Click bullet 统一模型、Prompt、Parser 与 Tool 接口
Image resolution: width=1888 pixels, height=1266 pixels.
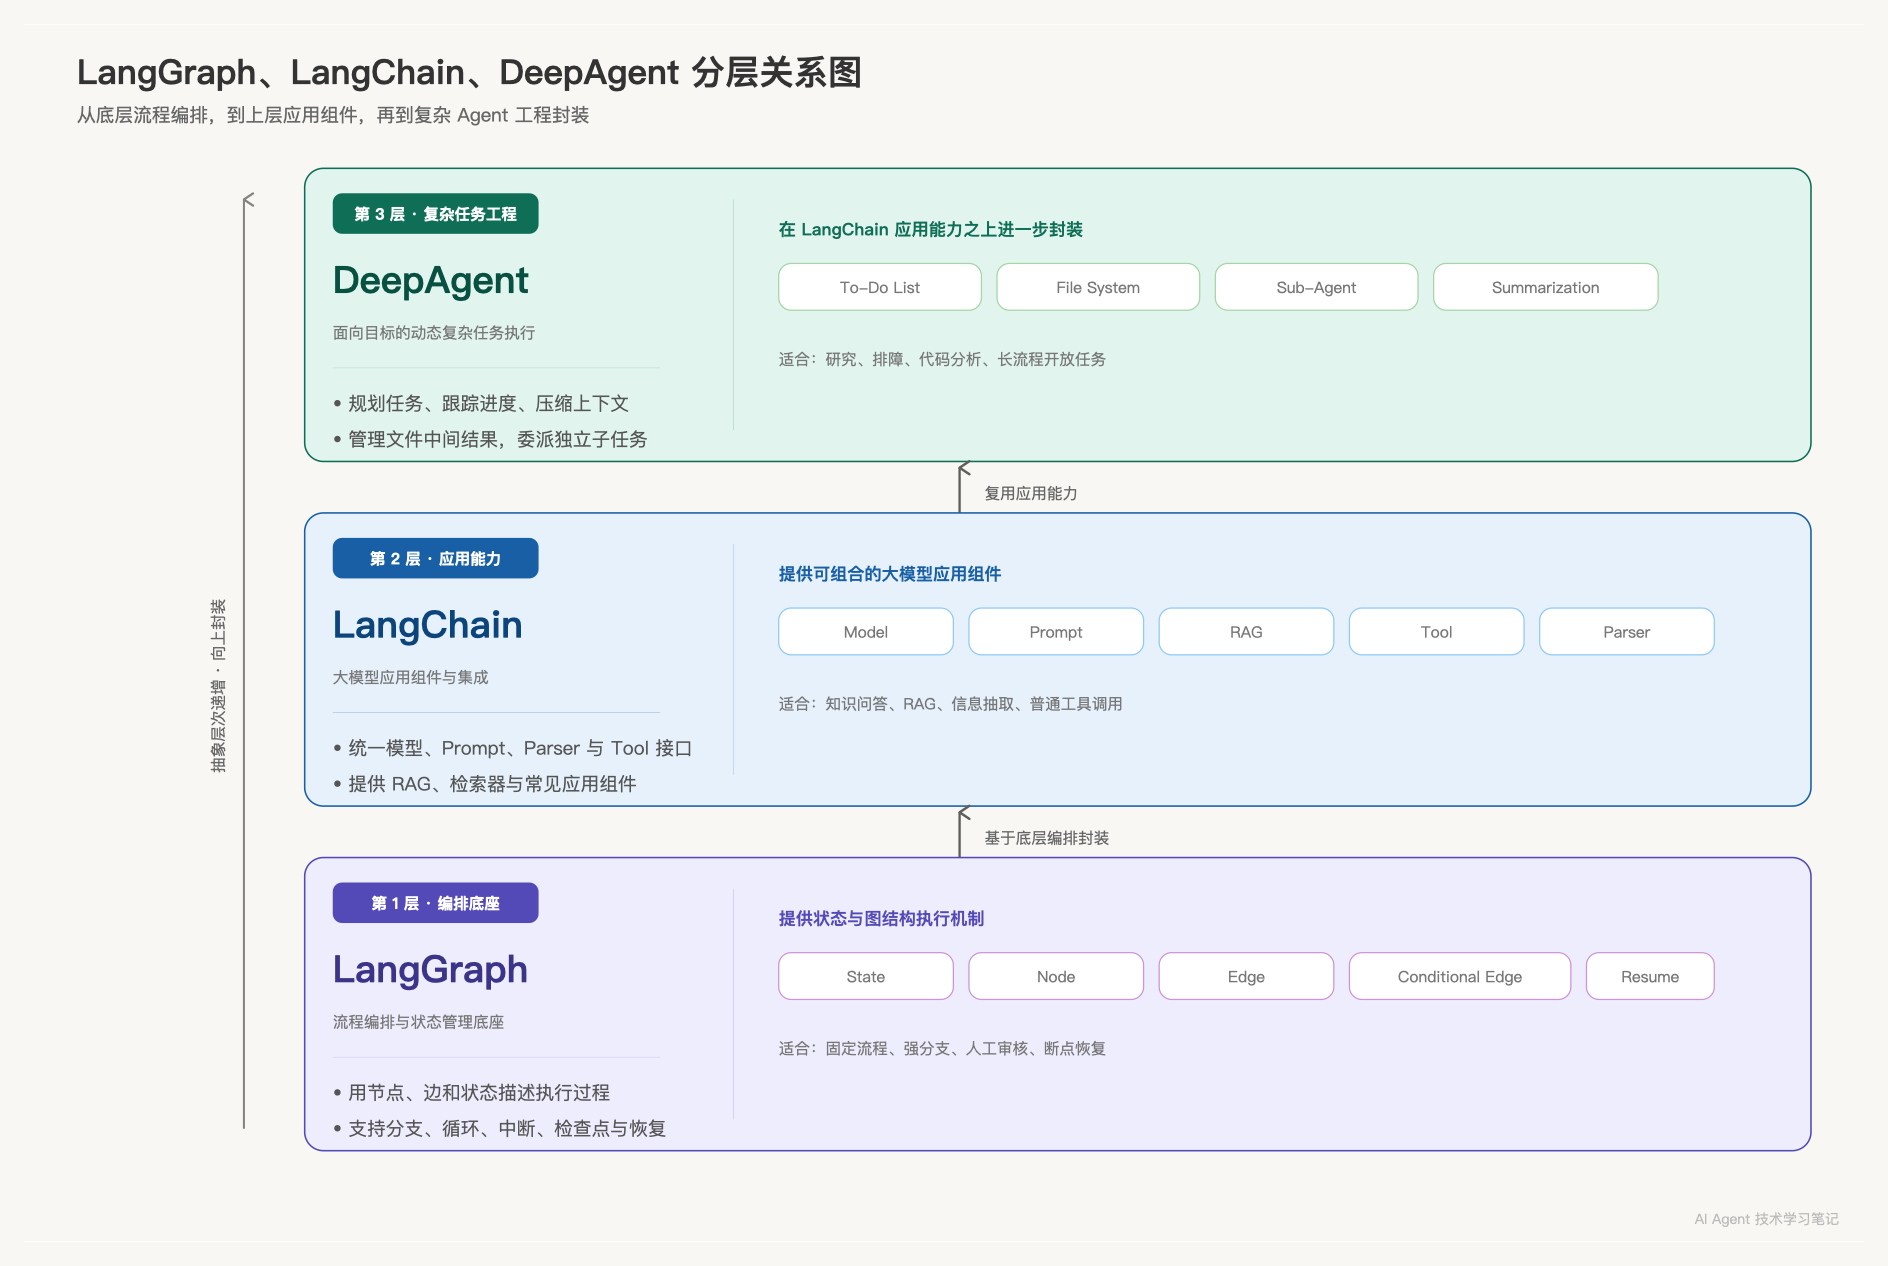point(513,748)
